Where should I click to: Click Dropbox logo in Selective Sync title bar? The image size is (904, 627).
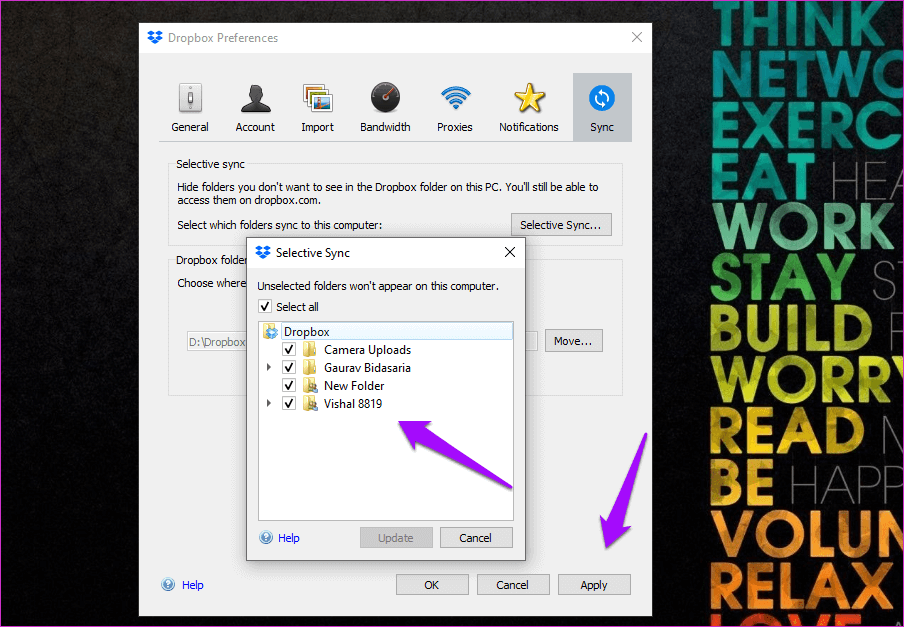coord(263,252)
